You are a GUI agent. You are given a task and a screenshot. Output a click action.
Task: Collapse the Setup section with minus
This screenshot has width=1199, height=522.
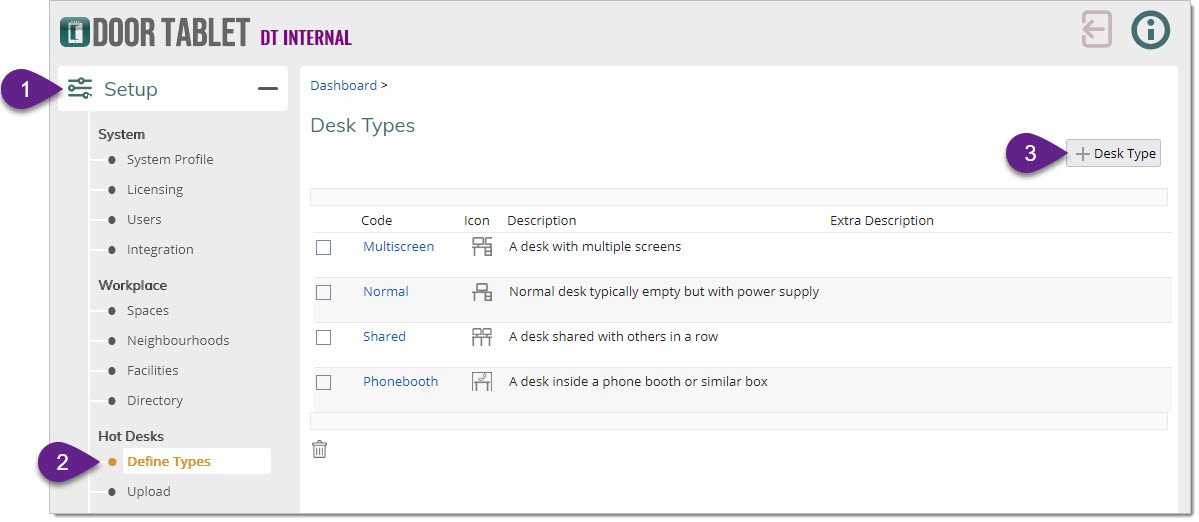tap(267, 89)
